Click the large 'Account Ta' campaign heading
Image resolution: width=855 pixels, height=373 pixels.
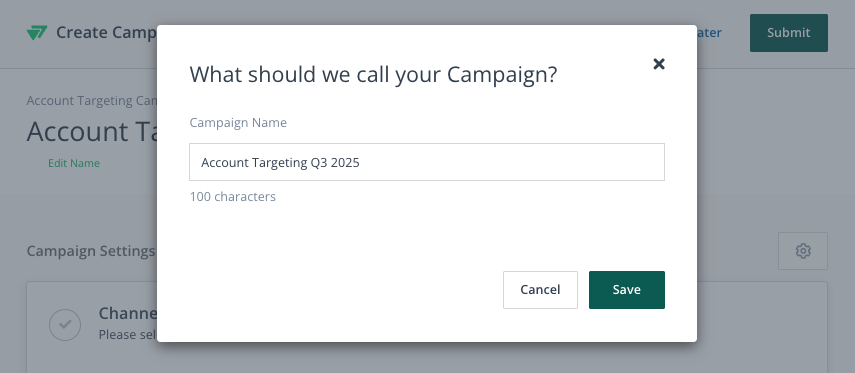92,131
